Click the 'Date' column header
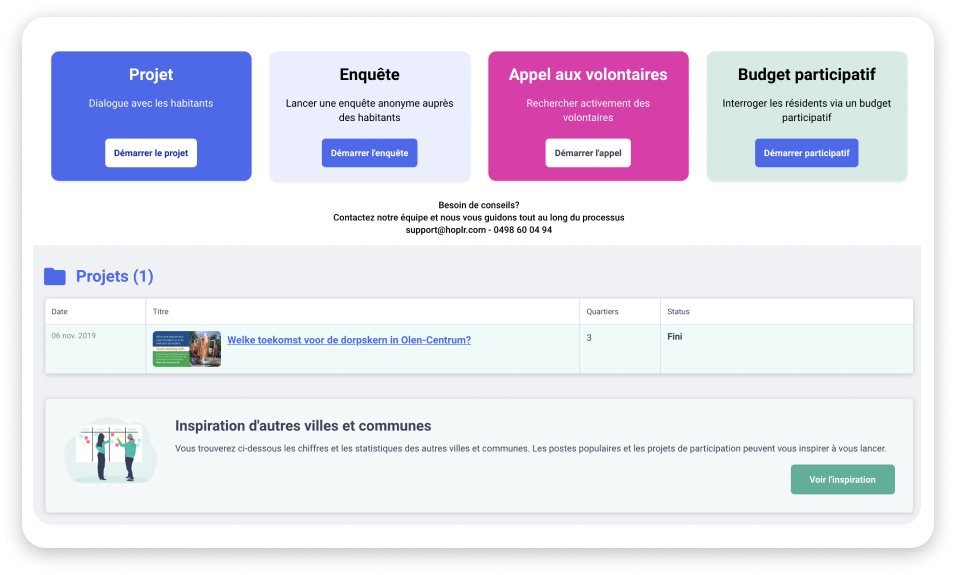The width and height of the screenshot is (956, 575). pos(60,312)
